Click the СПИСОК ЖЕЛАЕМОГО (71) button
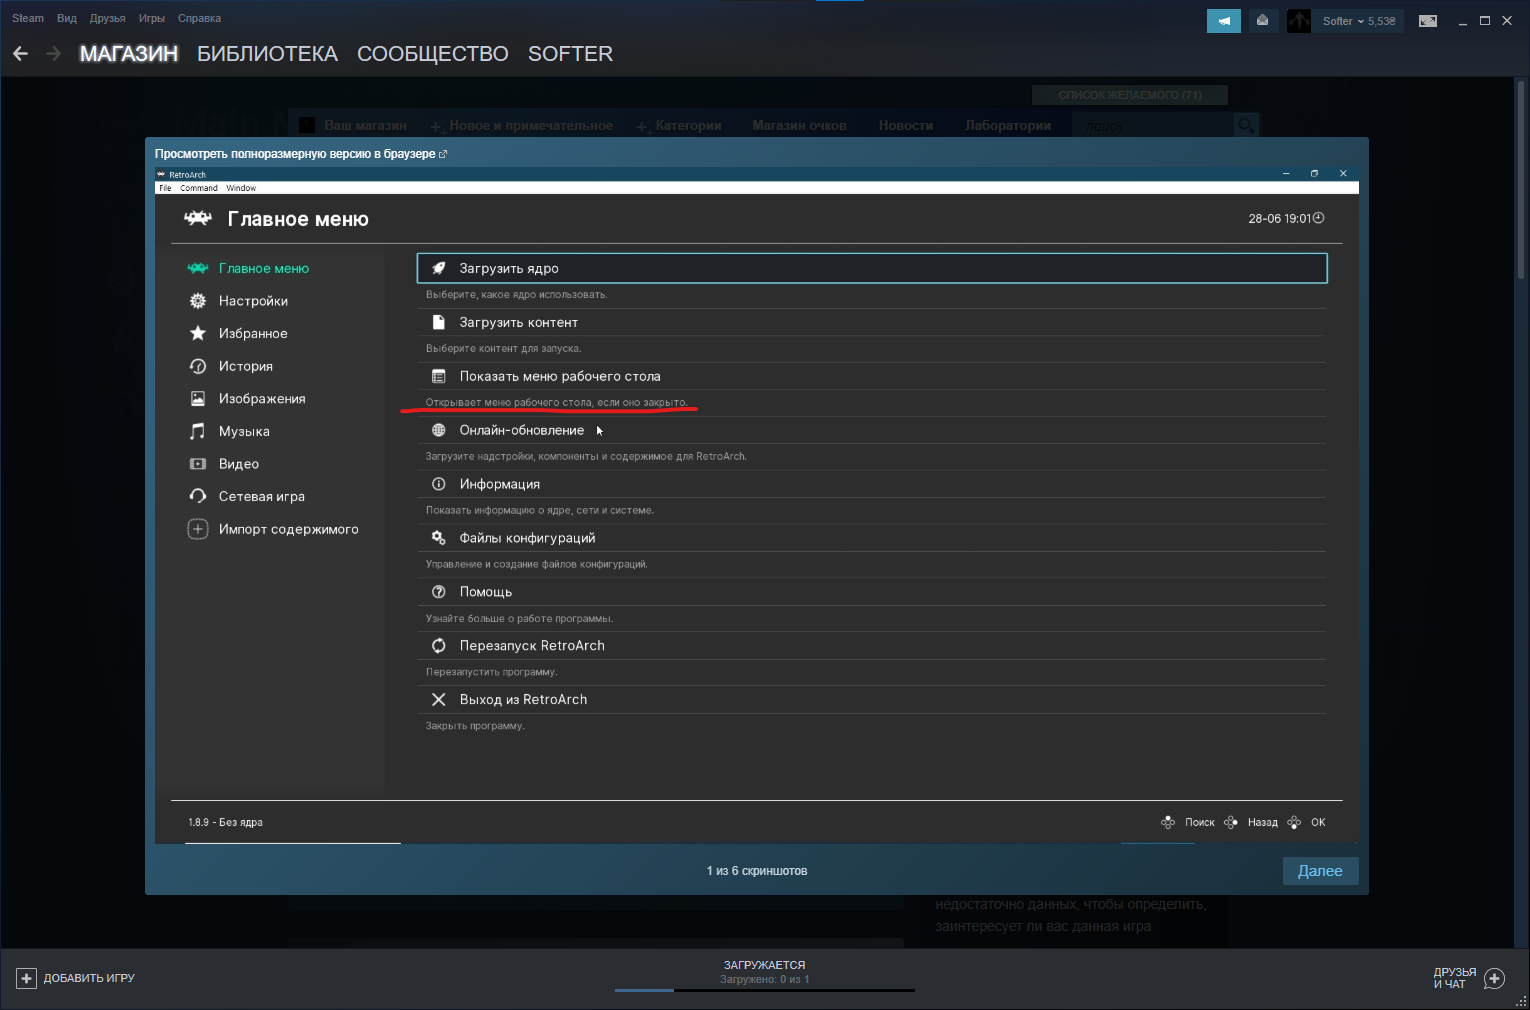The height and width of the screenshot is (1010, 1530). point(1130,95)
